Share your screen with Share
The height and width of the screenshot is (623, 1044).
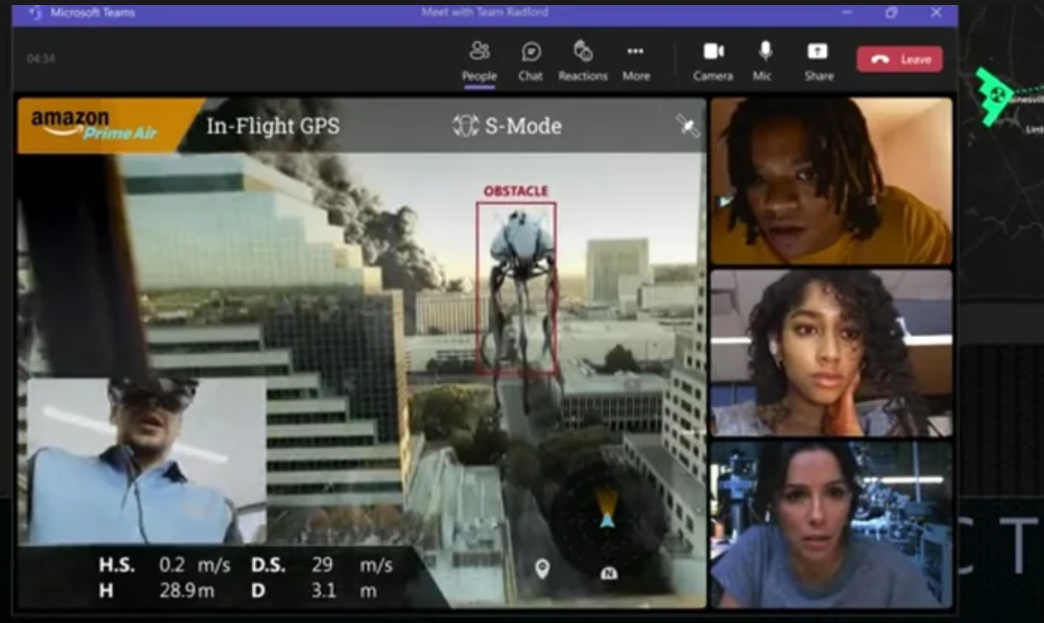pyautogui.click(x=818, y=61)
